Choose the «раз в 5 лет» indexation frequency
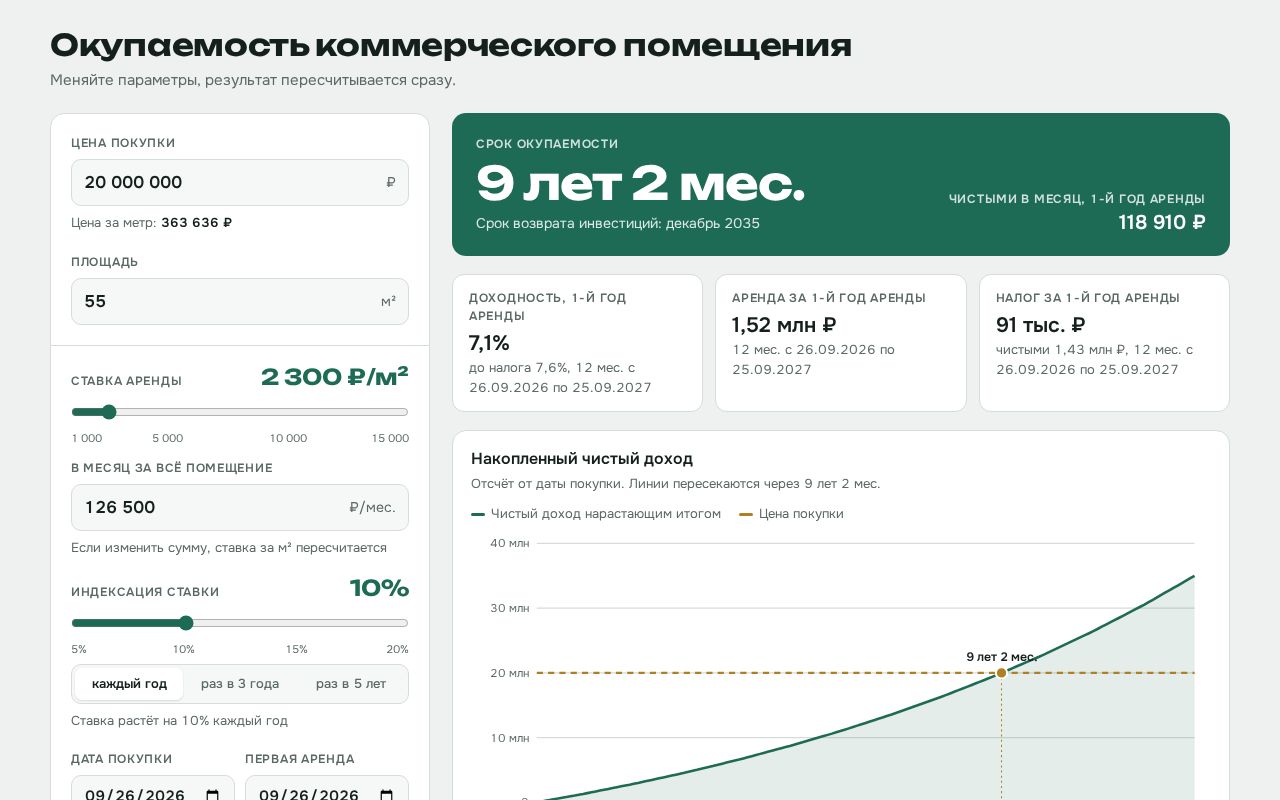Screen dimensions: 1280x800 [351, 684]
